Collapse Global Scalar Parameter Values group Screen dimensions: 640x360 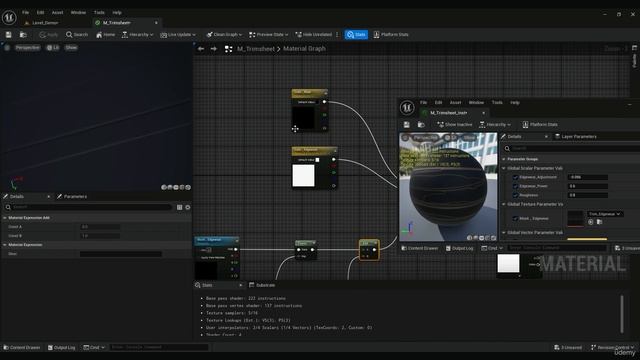504,168
